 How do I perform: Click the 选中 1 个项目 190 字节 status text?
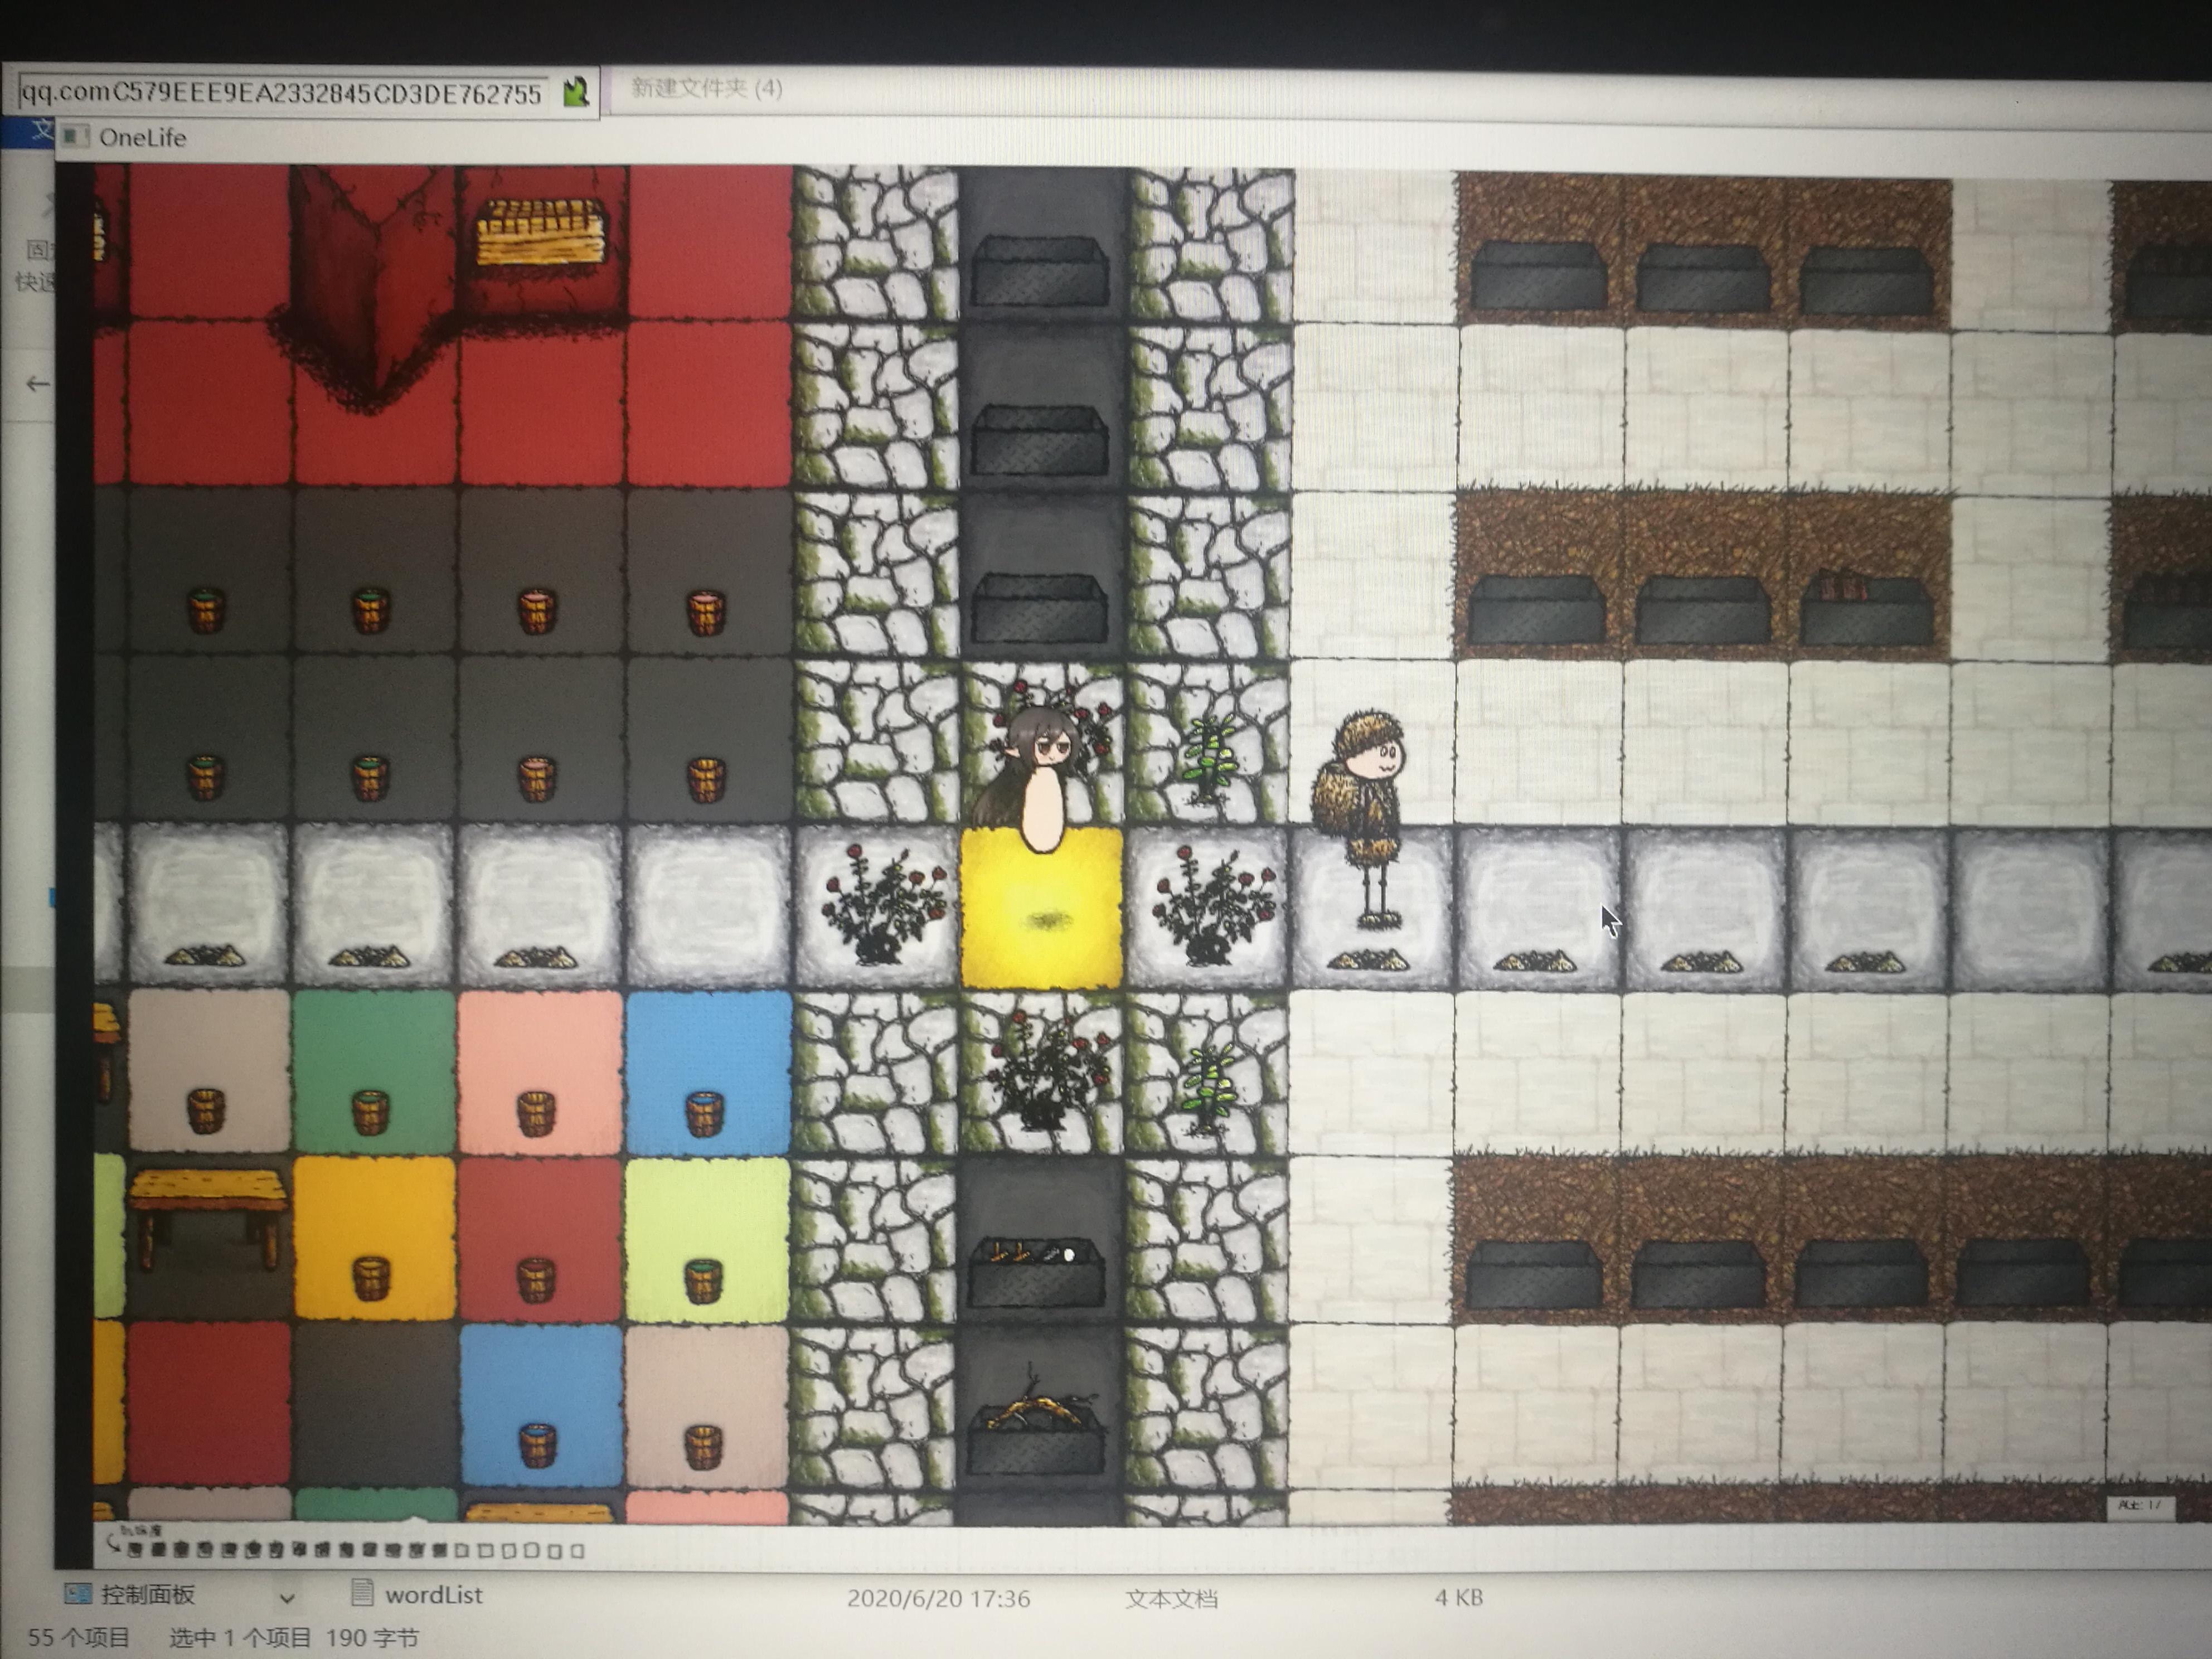click(293, 1638)
